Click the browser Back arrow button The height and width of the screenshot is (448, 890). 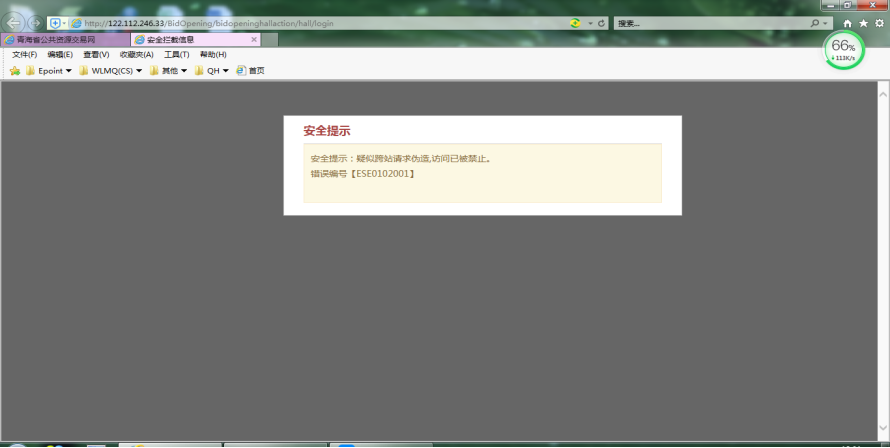click(14, 23)
